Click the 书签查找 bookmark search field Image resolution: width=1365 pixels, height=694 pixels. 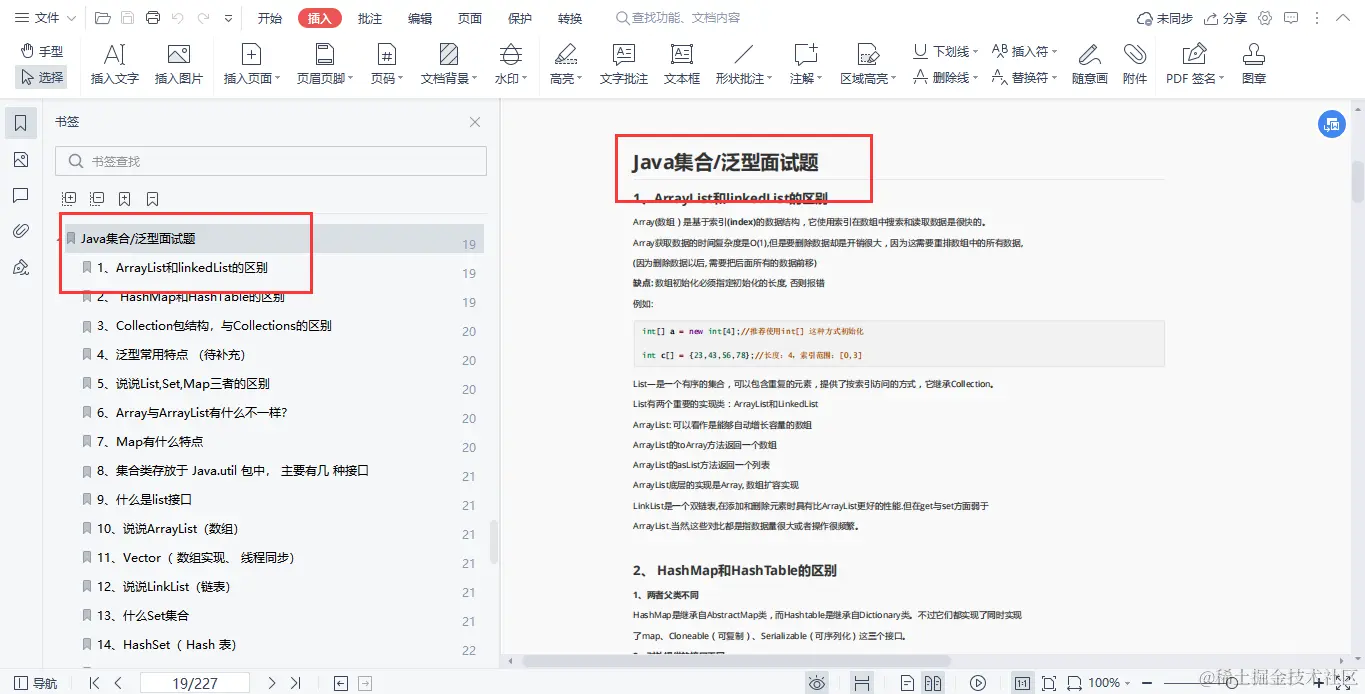pos(270,160)
